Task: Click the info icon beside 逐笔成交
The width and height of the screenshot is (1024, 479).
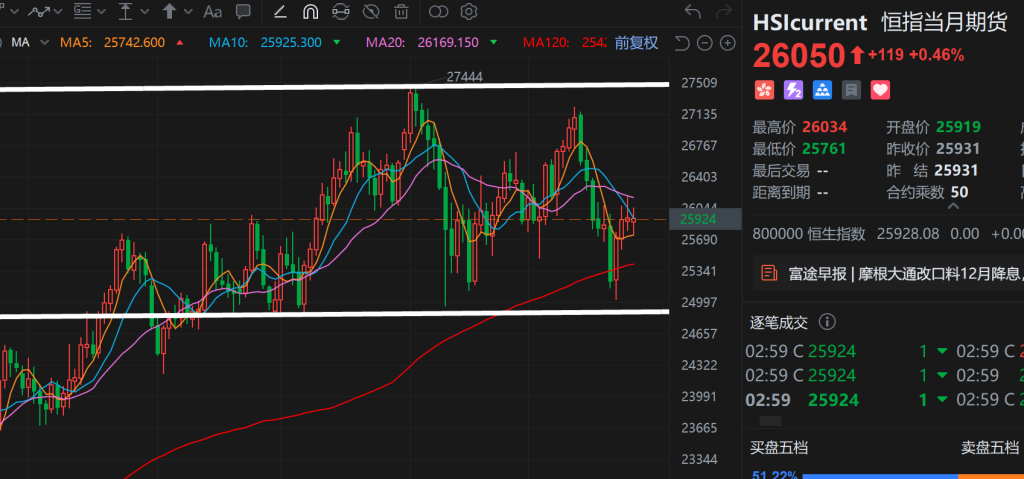Action: (827, 322)
